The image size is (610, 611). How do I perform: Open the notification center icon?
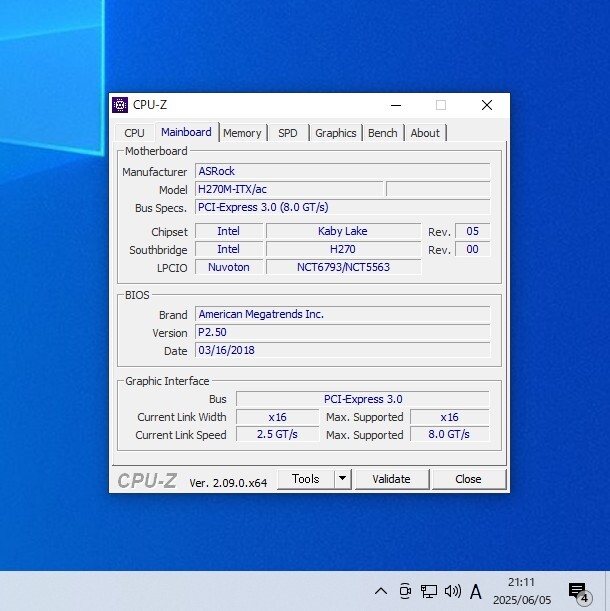(580, 592)
